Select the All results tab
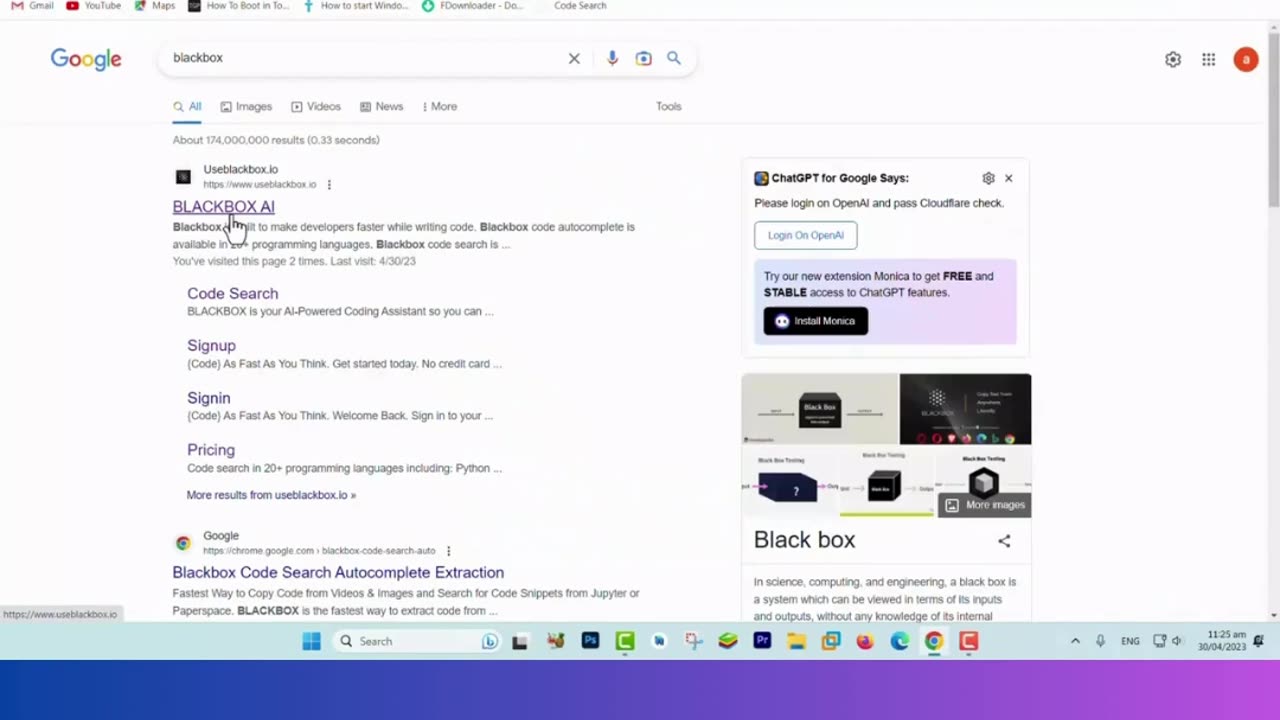This screenshot has width=1280, height=720. click(x=187, y=106)
